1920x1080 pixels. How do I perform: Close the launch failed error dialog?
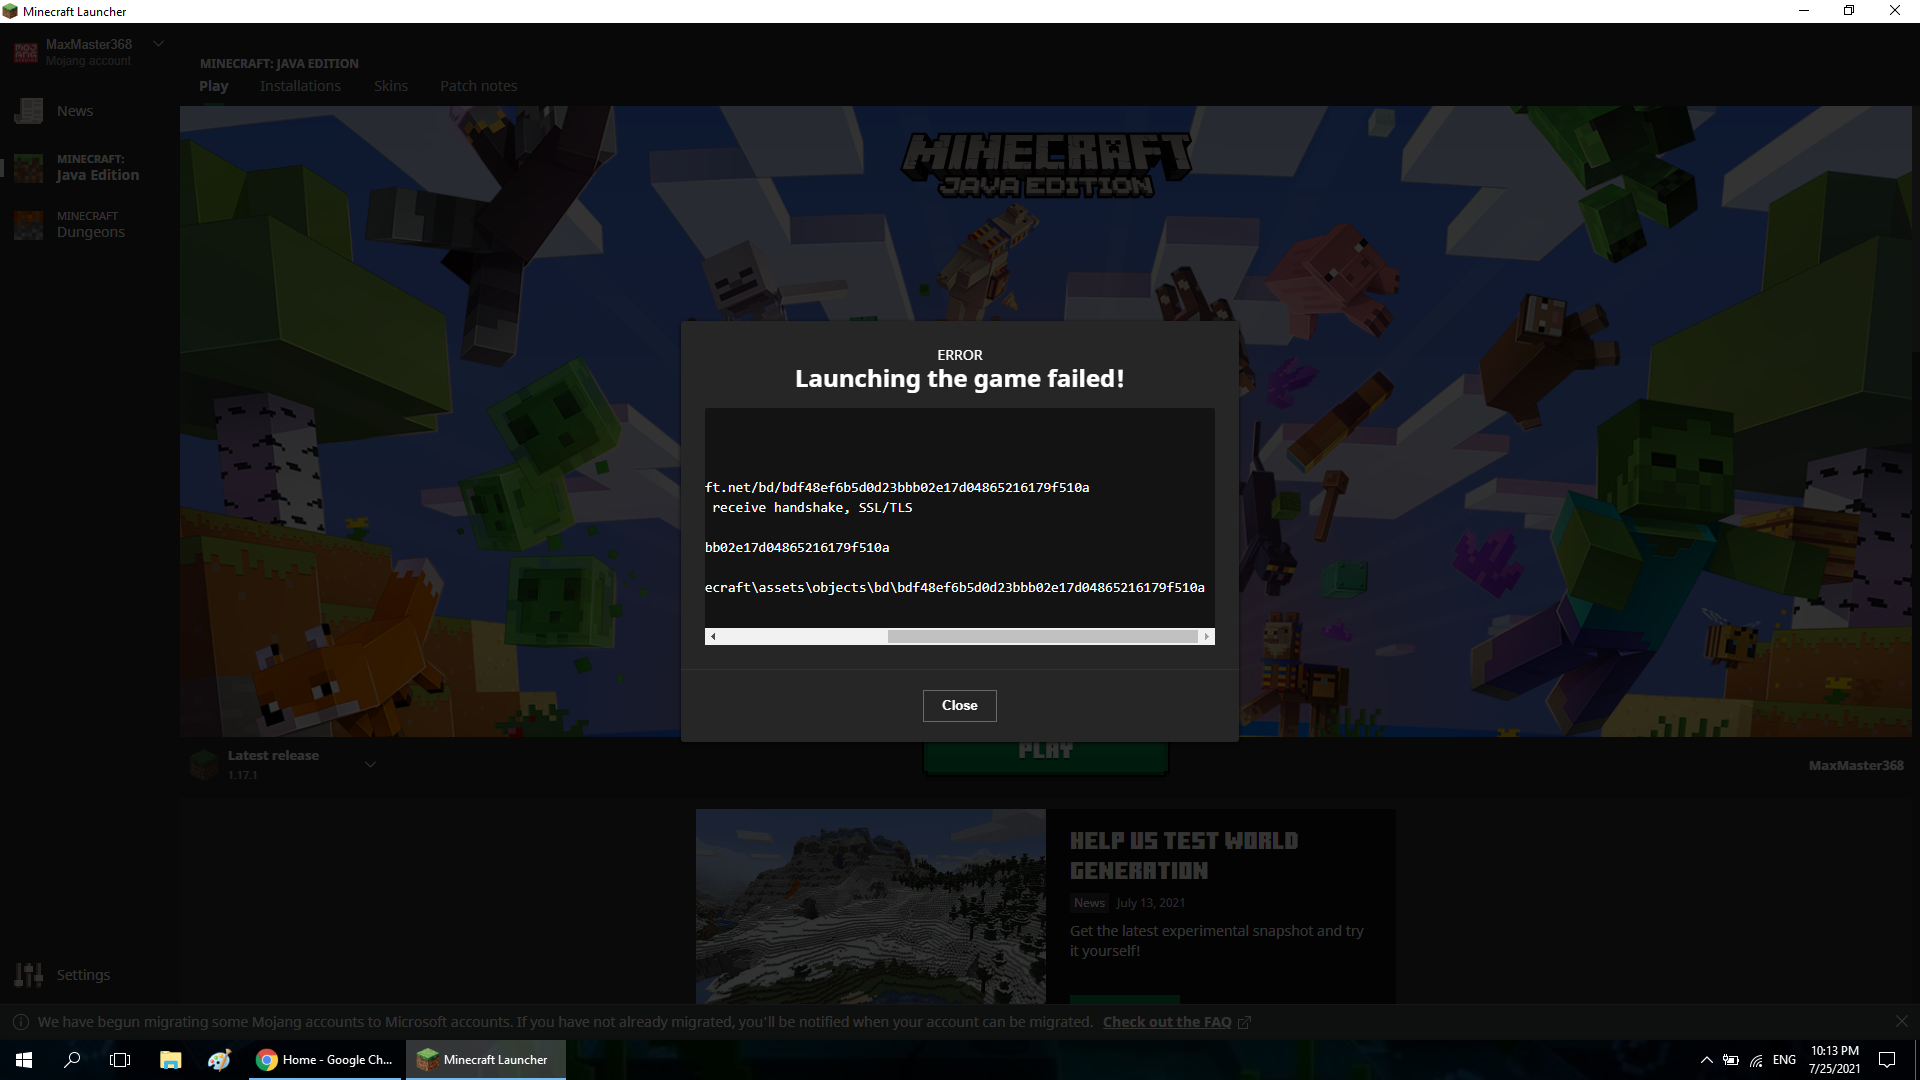click(x=959, y=705)
